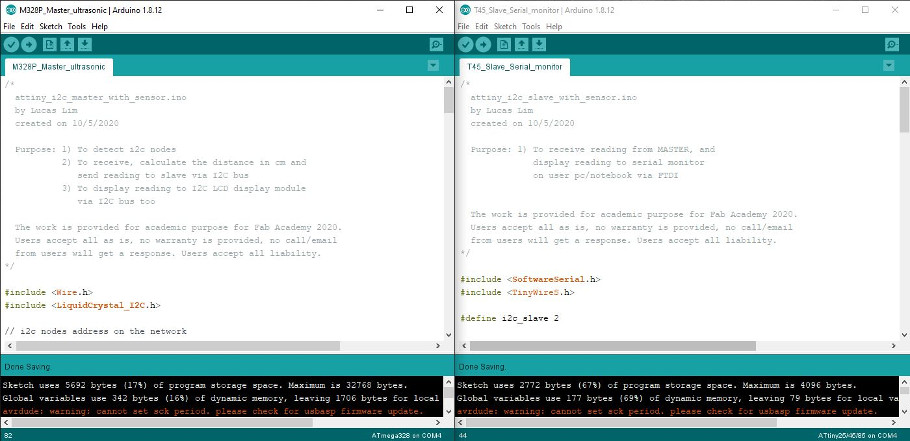Open Sketch menu in M328P_Master_ultrasonic window

pyautogui.click(x=50, y=26)
